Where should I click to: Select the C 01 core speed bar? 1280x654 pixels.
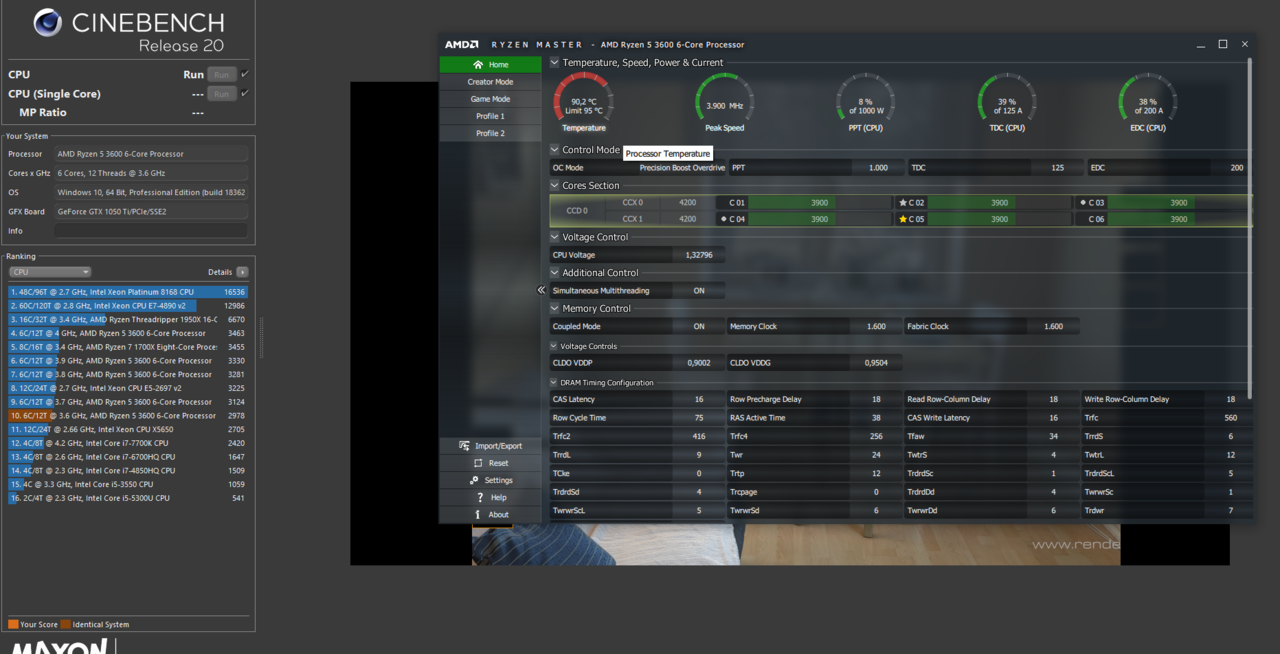click(x=819, y=203)
